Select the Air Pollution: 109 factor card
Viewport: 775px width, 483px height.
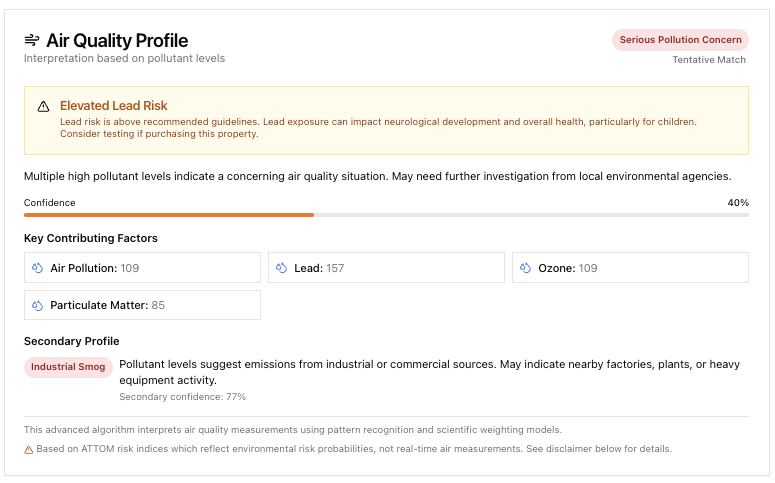[142, 268]
